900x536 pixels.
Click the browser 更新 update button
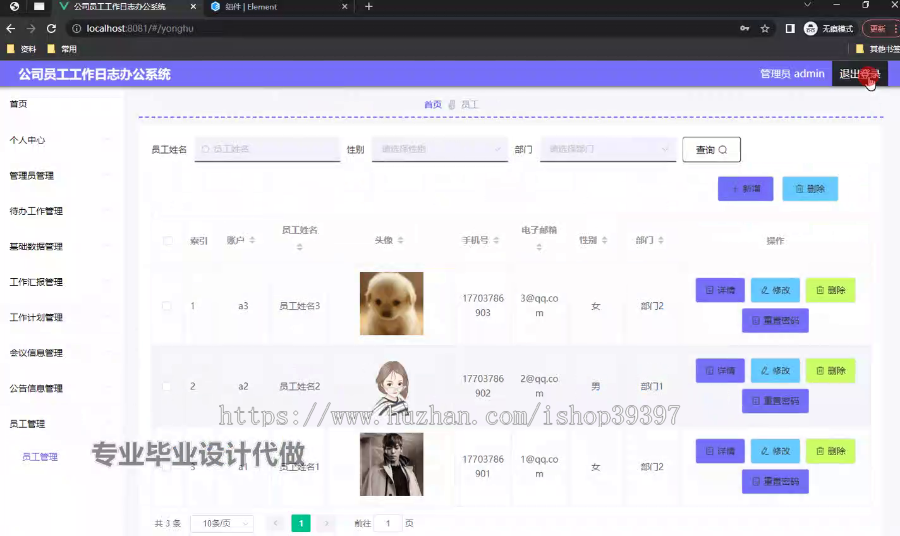coord(880,28)
